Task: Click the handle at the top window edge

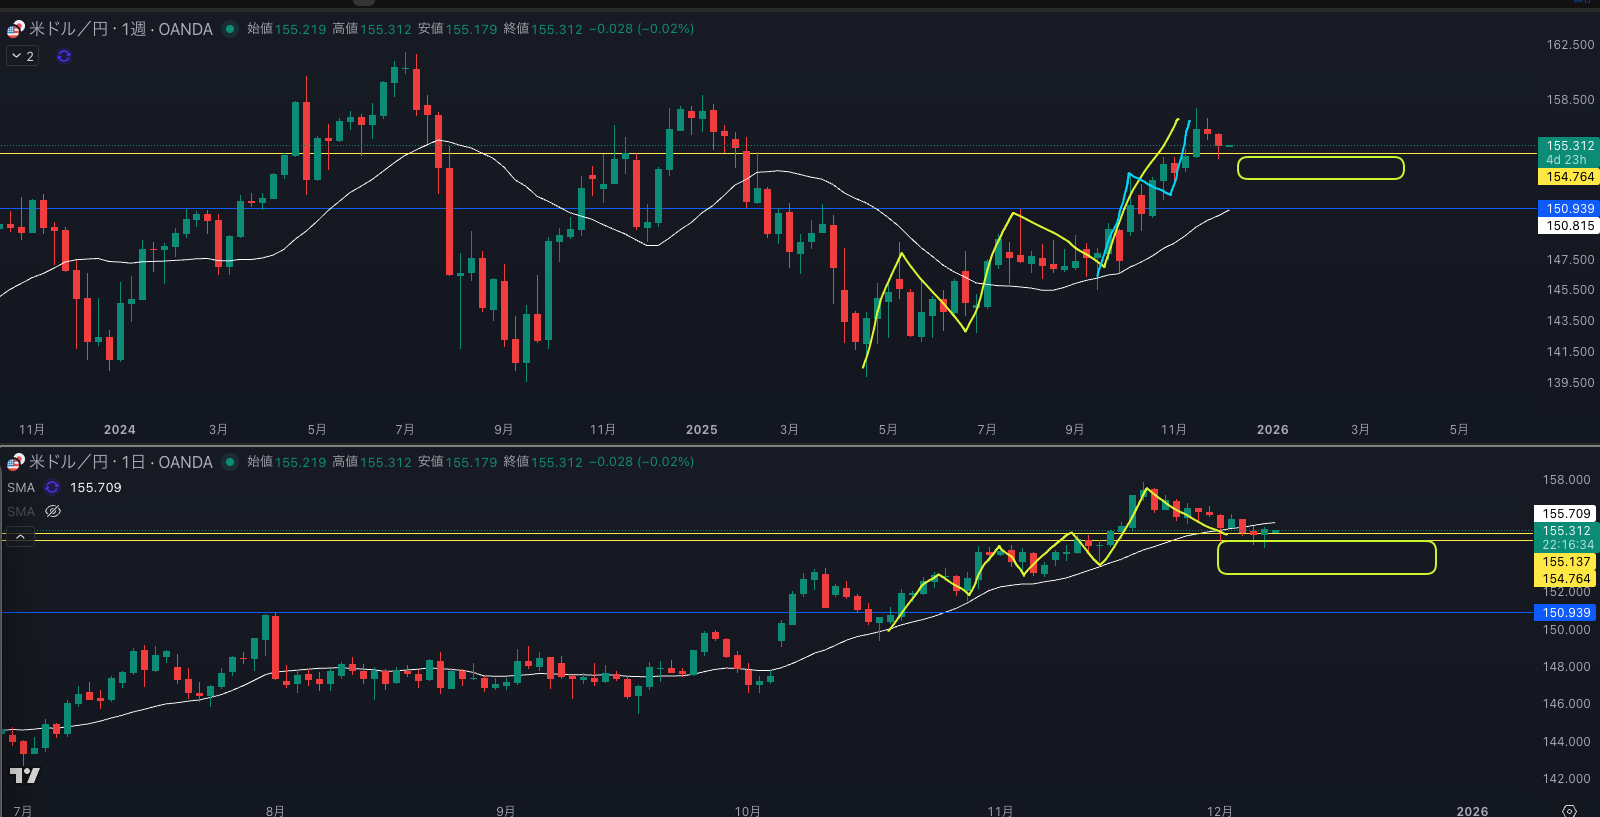Action: pyautogui.click(x=364, y=3)
